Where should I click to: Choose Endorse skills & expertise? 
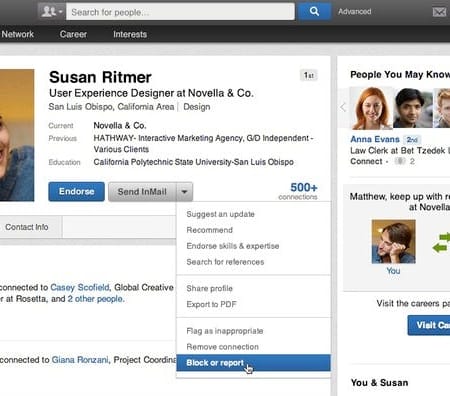[x=233, y=246]
